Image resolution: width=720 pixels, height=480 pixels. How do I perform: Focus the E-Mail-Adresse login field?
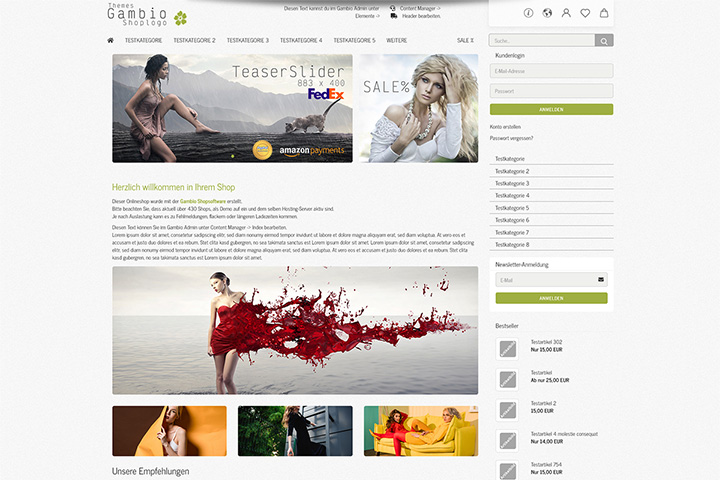[551, 71]
